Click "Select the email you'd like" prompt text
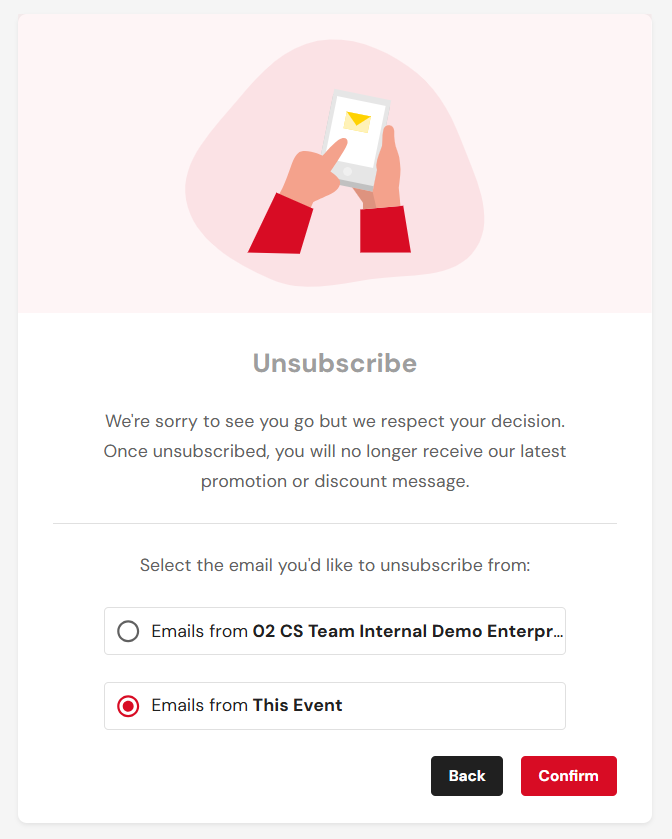 point(335,565)
